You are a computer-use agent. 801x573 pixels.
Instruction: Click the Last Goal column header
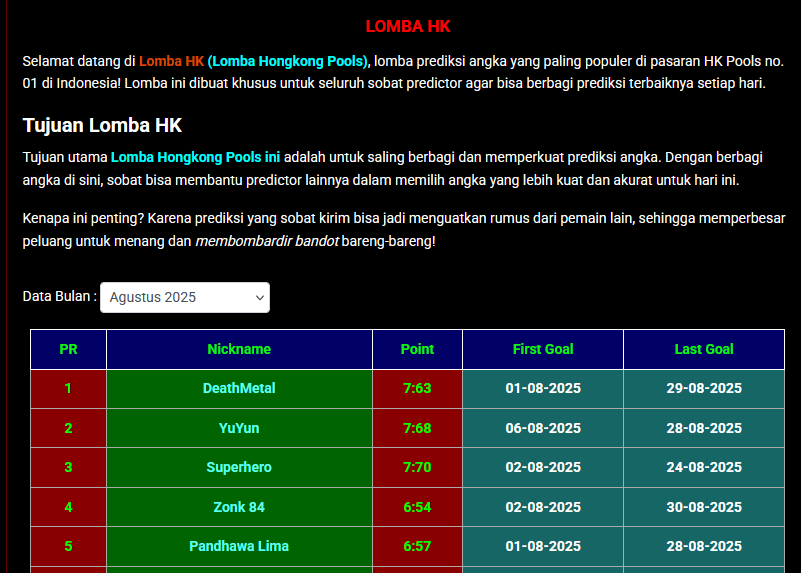click(704, 349)
